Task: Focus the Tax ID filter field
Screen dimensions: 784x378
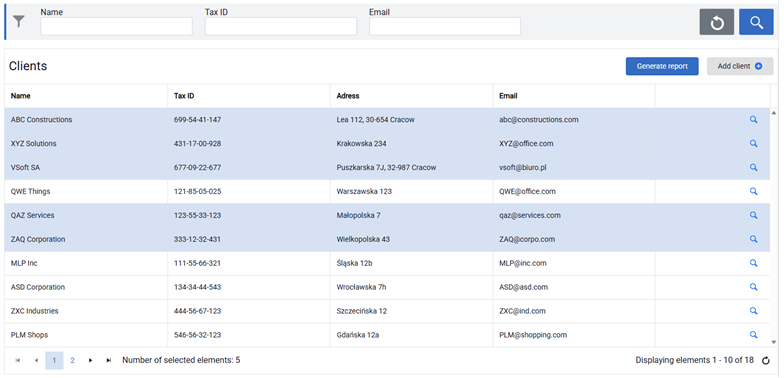Action: coord(280,26)
